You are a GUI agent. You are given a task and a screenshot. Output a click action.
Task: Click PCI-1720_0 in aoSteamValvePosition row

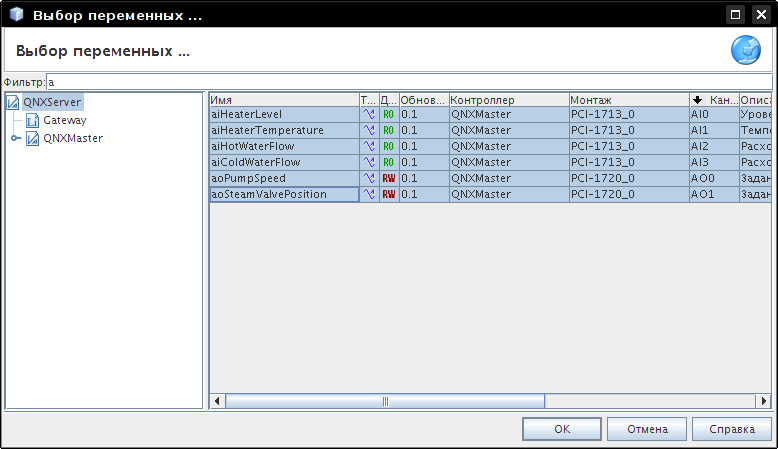click(x=629, y=193)
